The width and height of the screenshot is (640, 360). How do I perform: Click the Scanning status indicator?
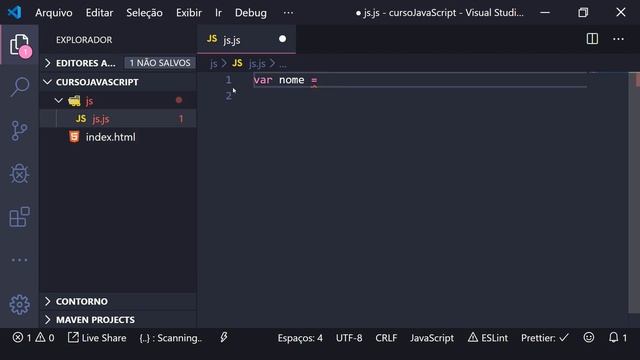tap(171, 338)
